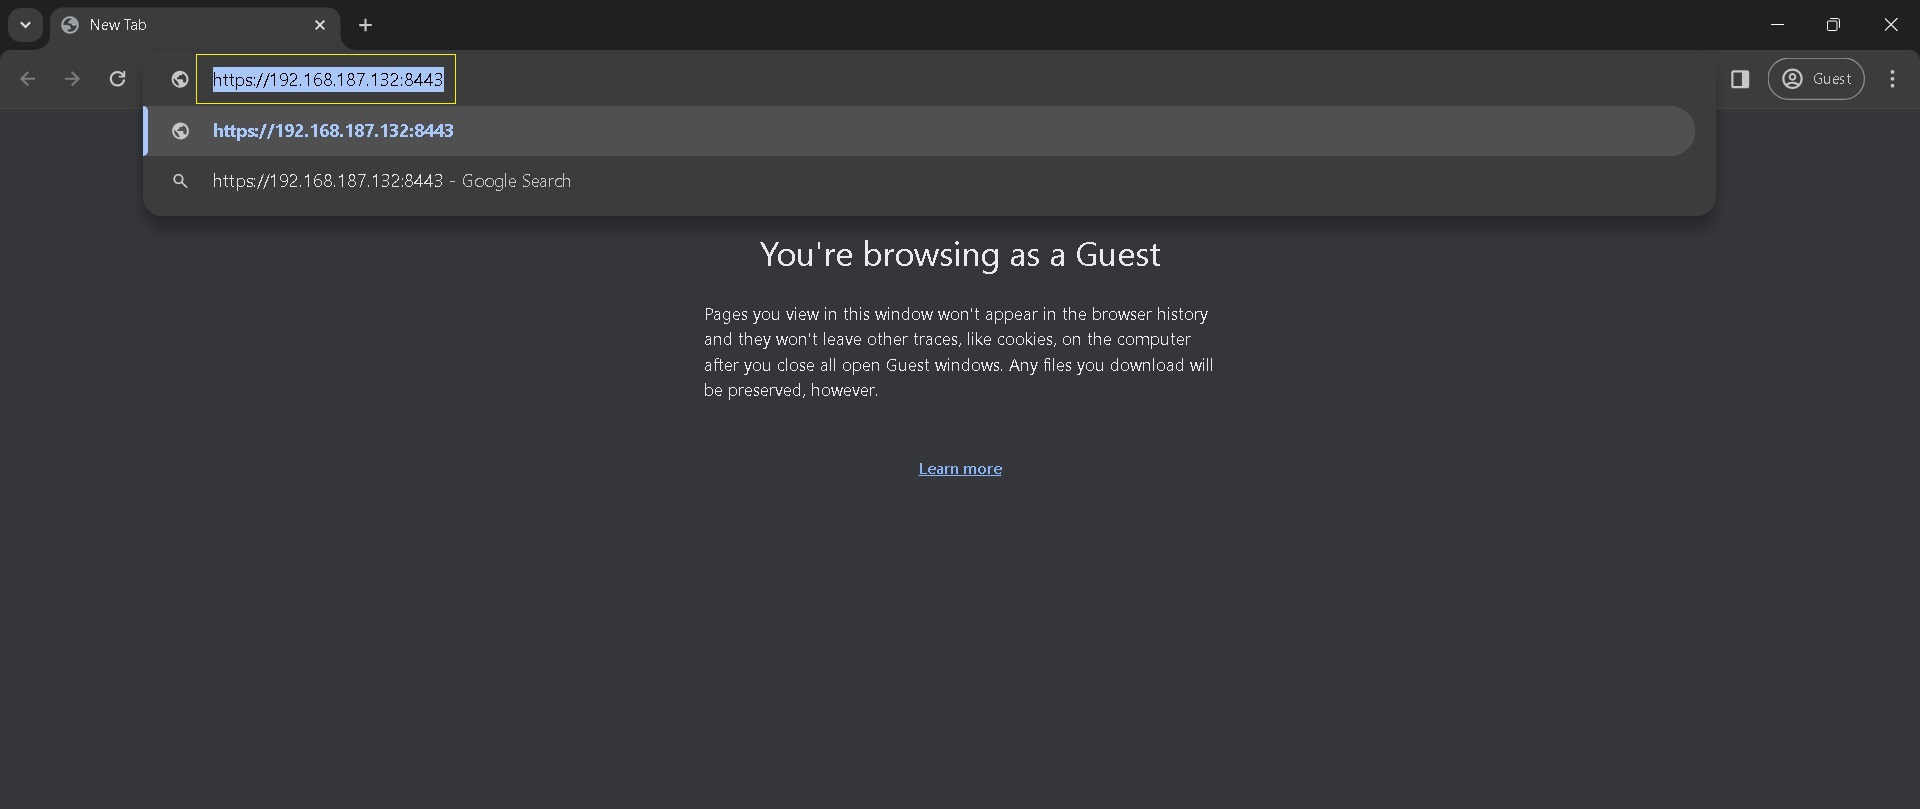Select the https://192.168.187.132:8443 URL suggestion
This screenshot has height=809, width=1920.
(333, 131)
